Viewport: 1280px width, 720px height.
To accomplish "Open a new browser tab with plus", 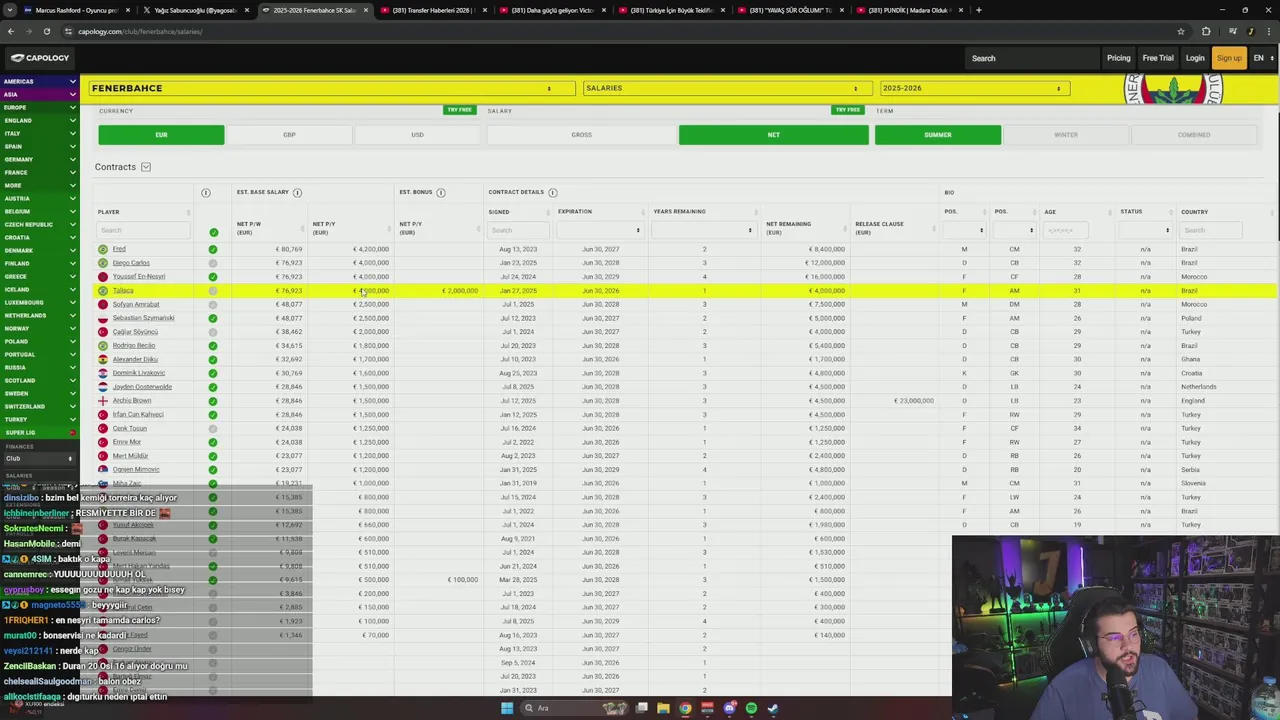I will [978, 10].
